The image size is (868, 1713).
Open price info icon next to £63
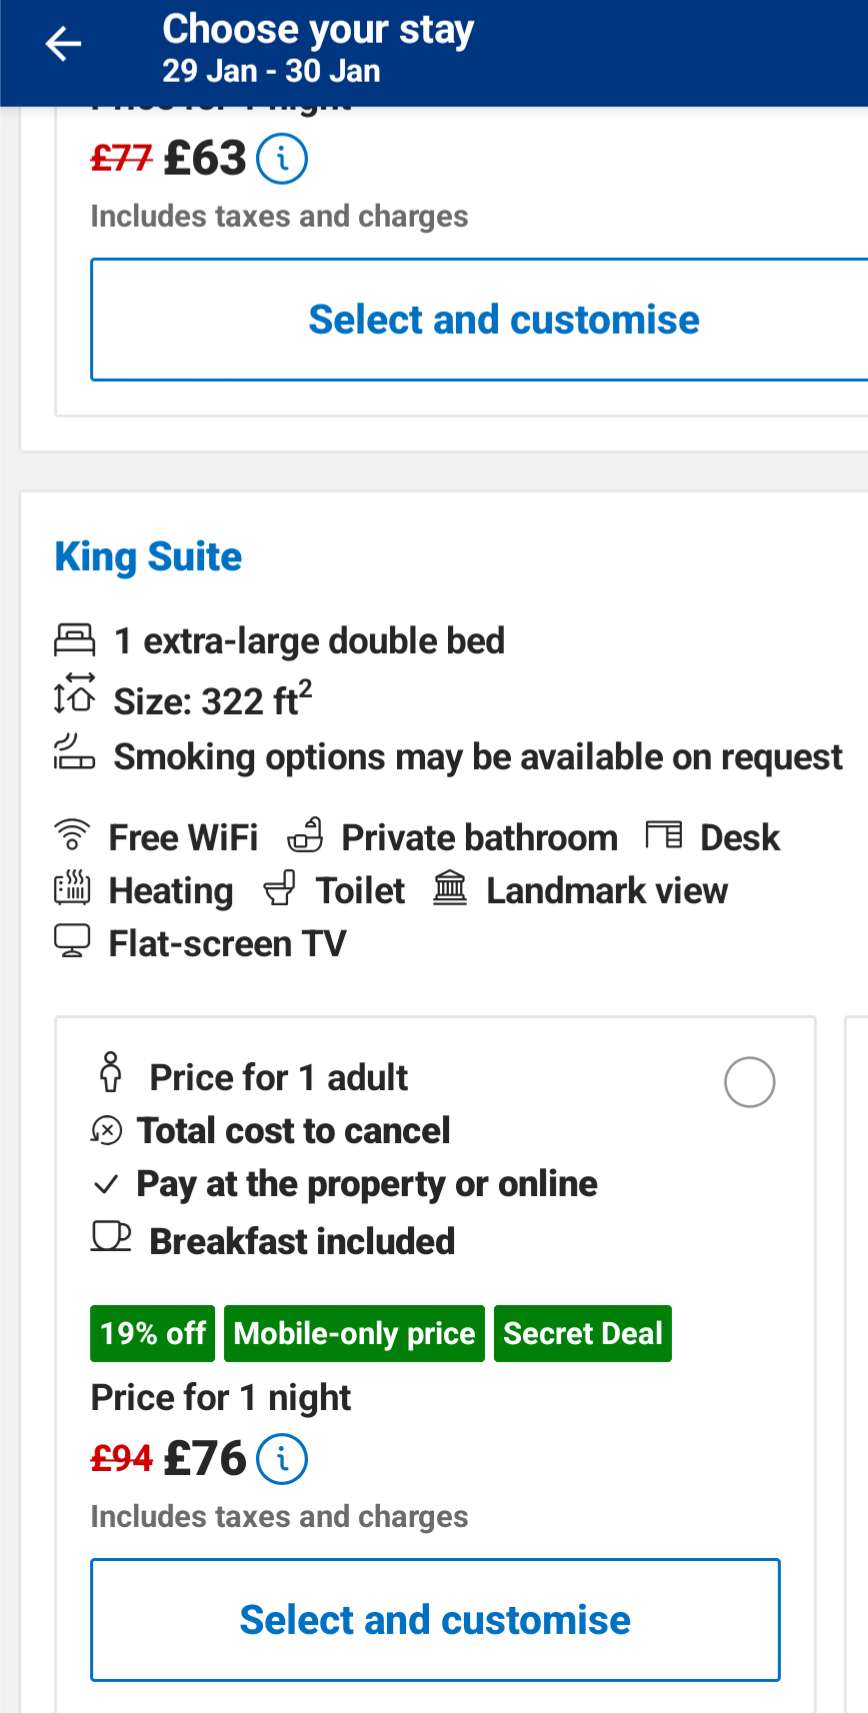282,159
